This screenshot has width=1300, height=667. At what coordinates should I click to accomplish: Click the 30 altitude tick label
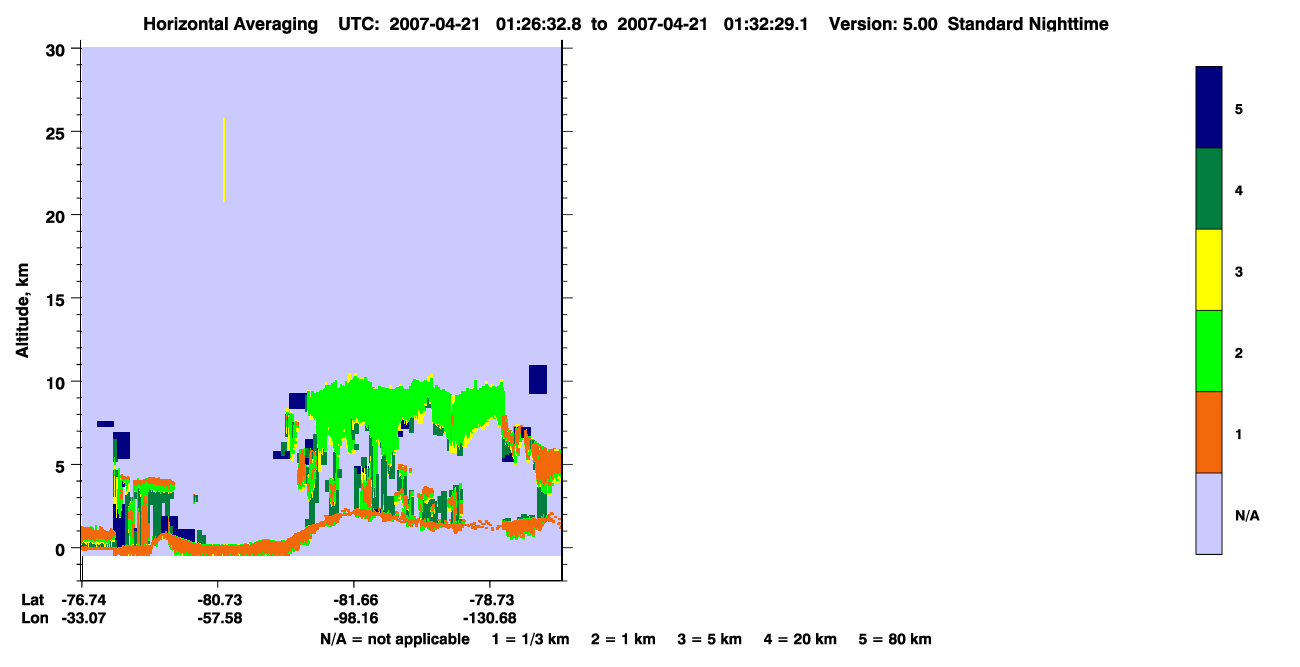point(57,49)
